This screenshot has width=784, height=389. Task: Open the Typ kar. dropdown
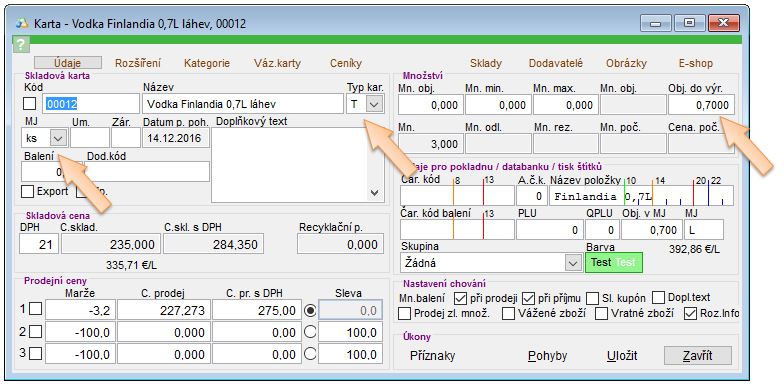point(373,104)
